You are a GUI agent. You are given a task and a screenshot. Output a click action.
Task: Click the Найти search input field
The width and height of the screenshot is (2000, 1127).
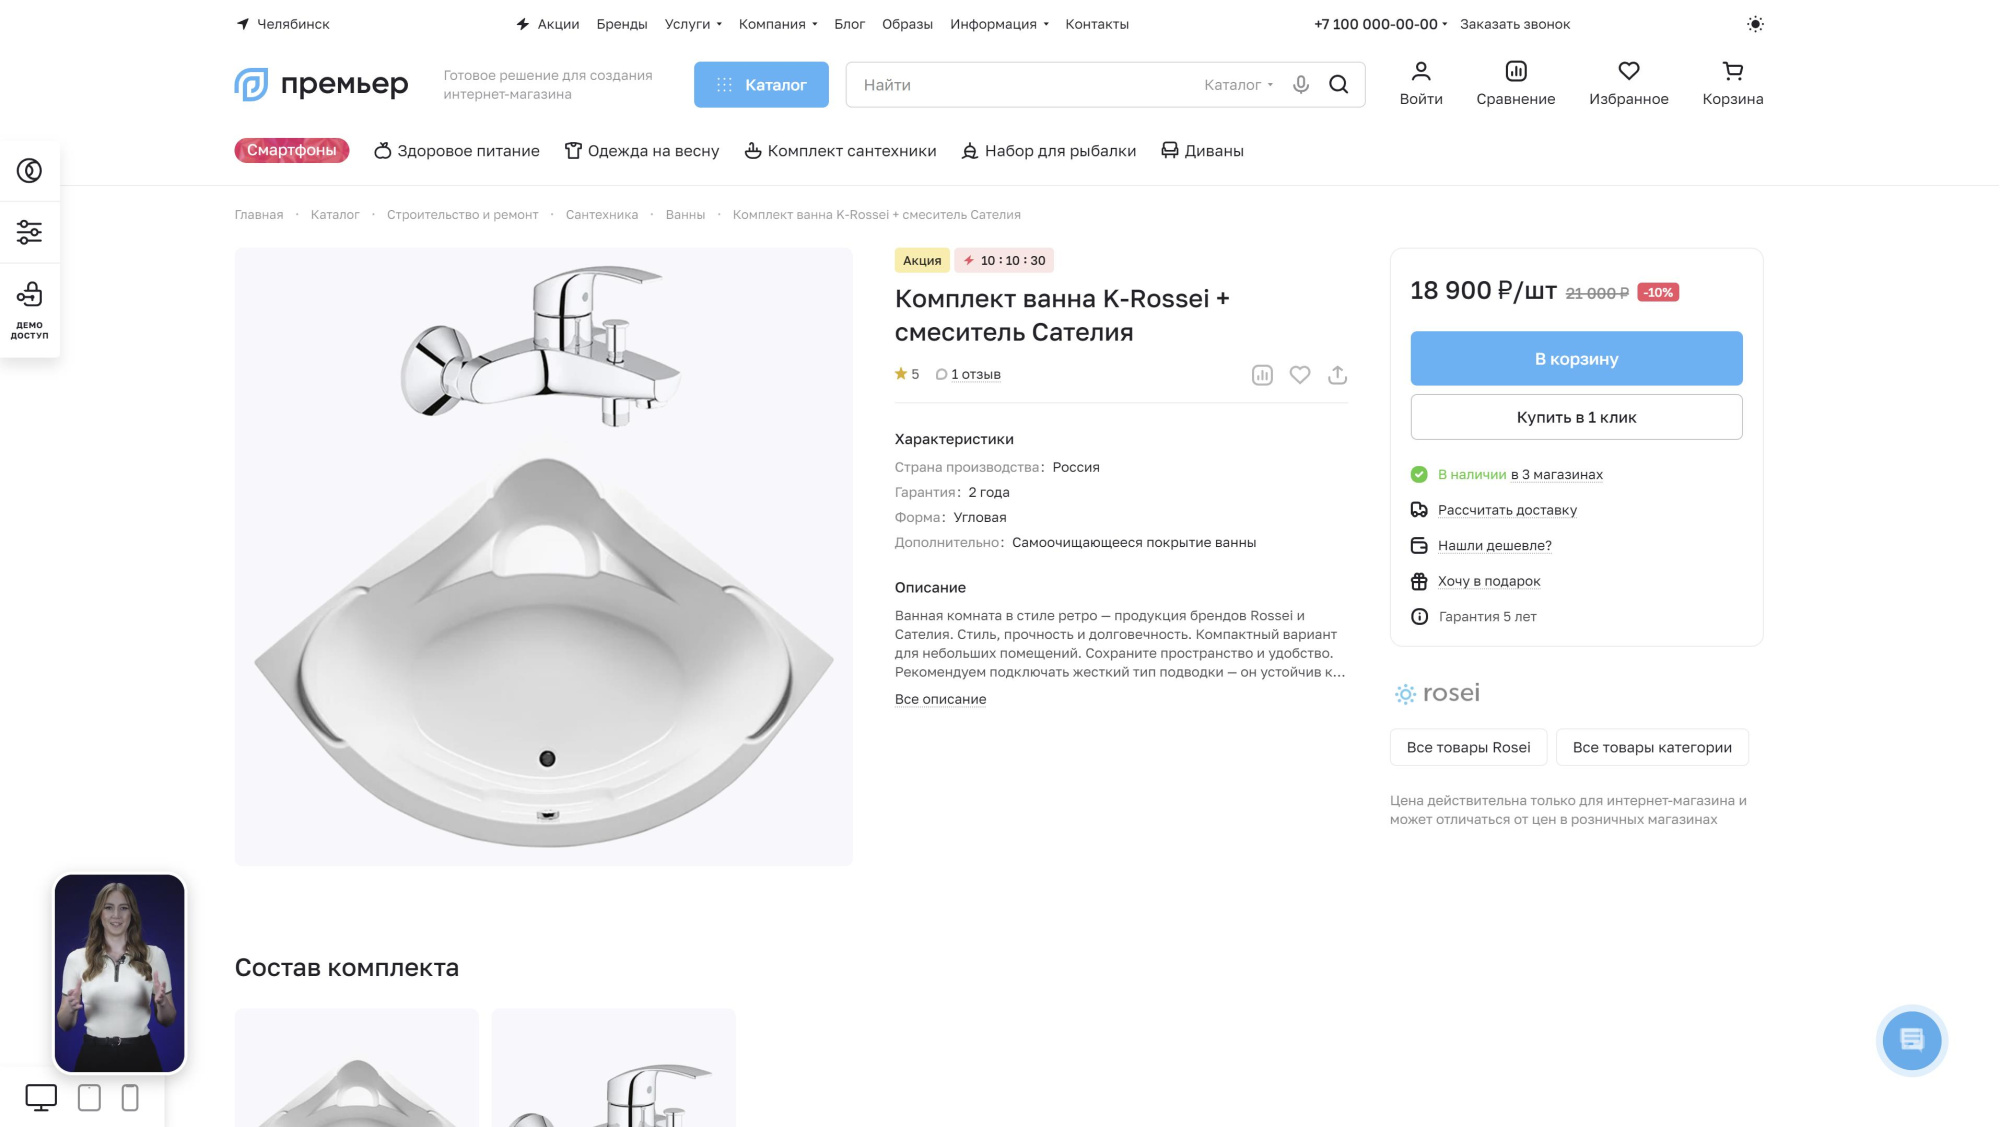pyautogui.click(x=1020, y=85)
